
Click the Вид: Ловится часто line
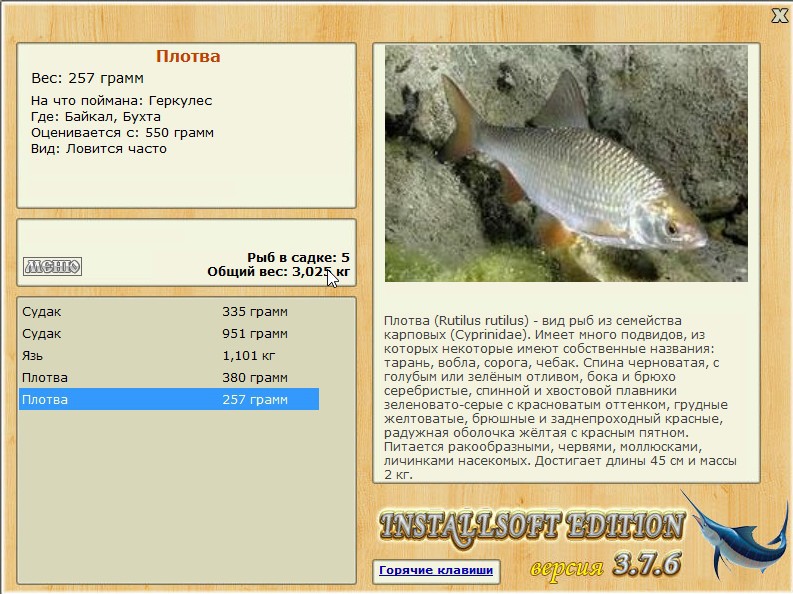pos(99,149)
